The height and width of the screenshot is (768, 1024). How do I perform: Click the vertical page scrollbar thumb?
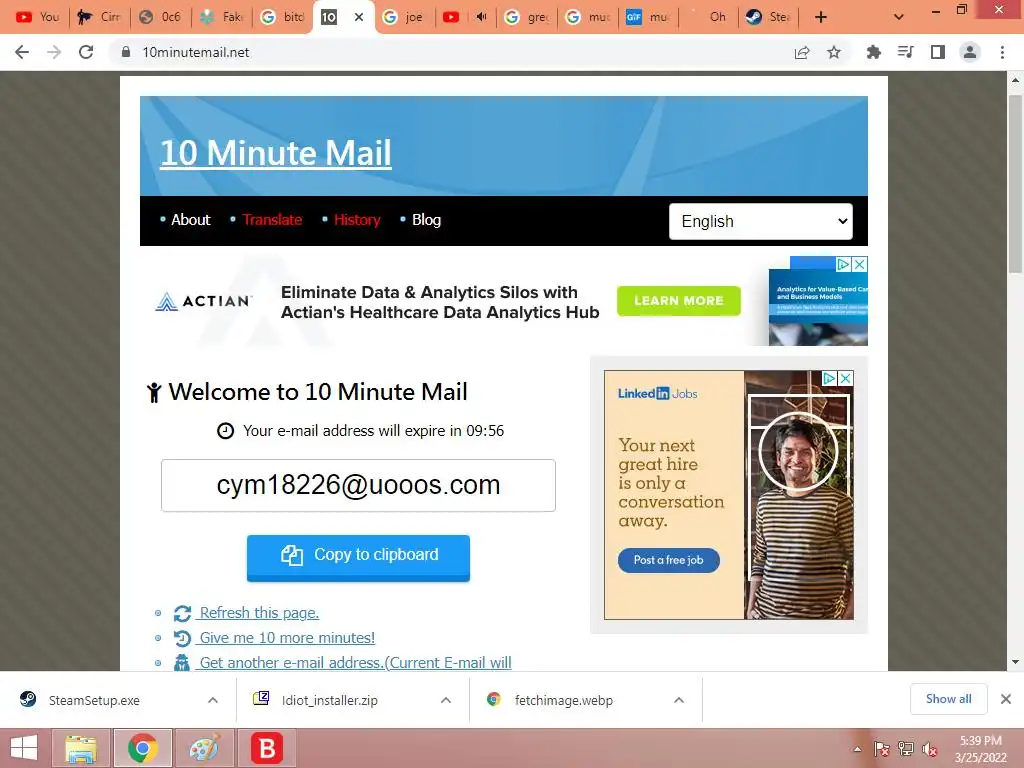pyautogui.click(x=1015, y=183)
